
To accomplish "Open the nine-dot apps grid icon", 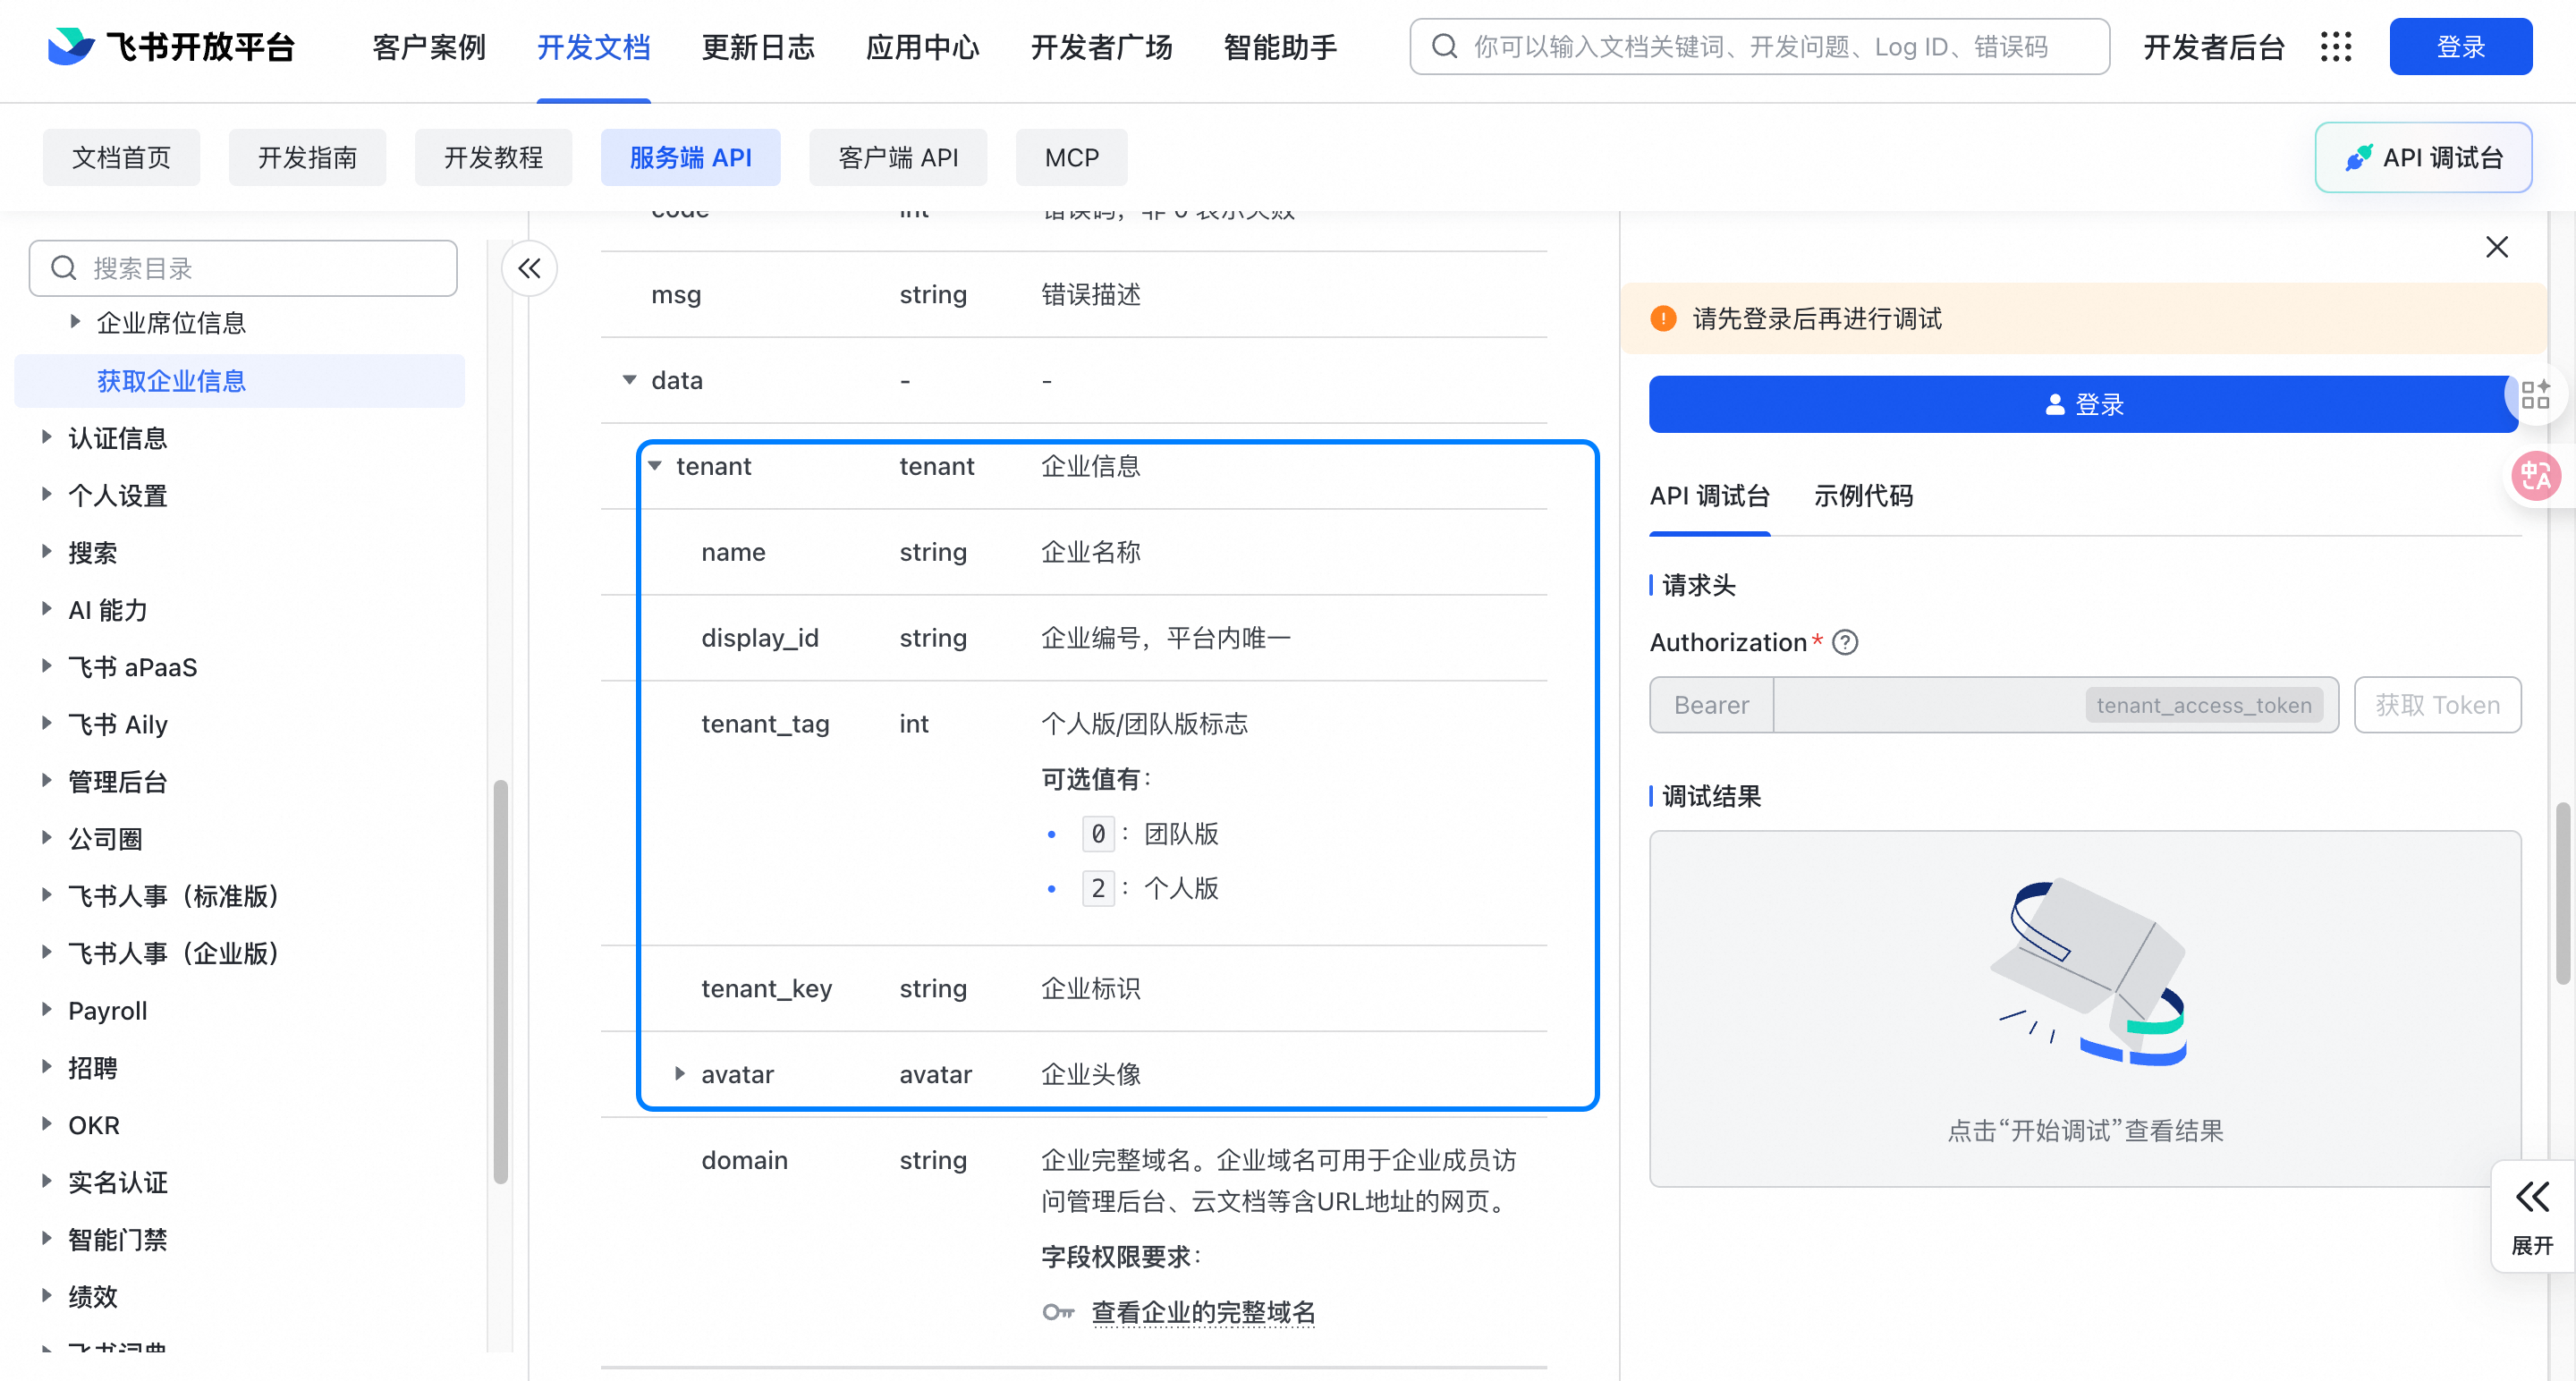I will (x=2336, y=46).
